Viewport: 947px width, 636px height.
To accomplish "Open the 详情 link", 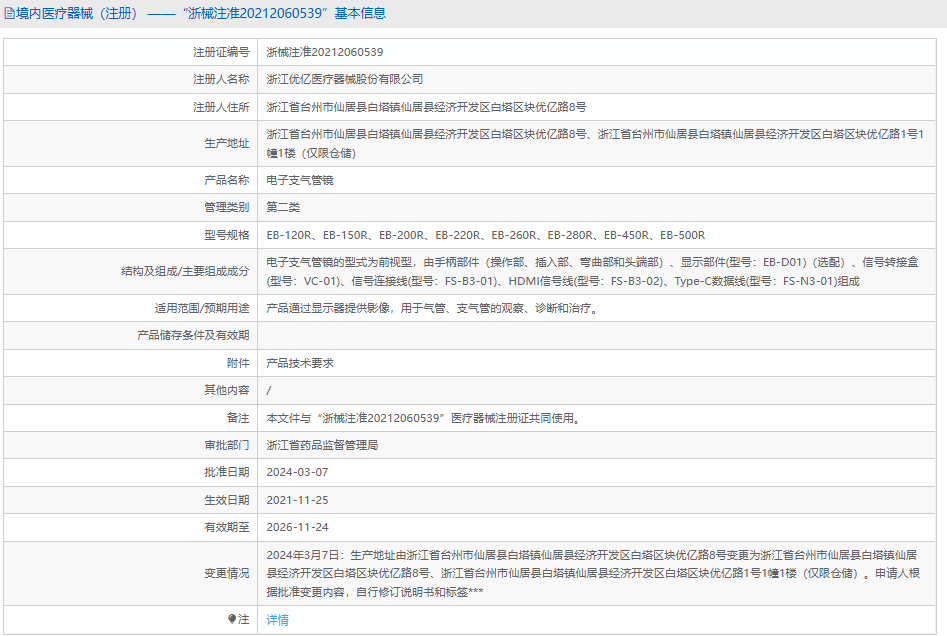I will [277, 620].
